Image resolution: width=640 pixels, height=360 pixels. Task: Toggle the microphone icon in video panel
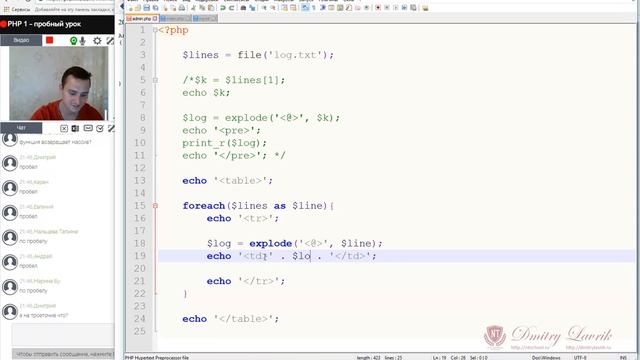[x=82, y=40]
